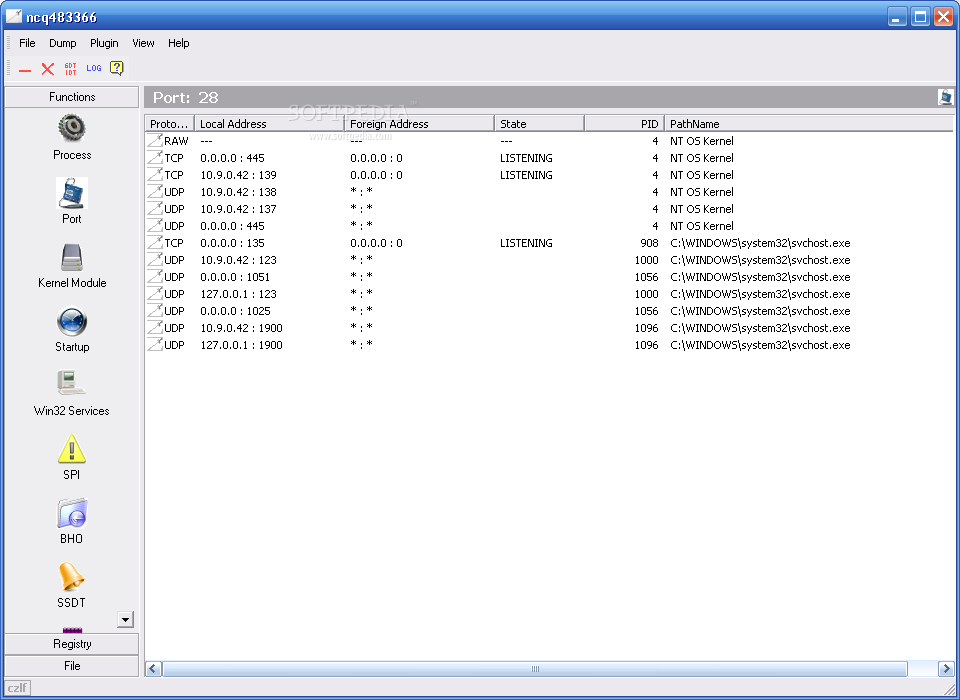Open the BHO function
Viewport: 960px width, 700px height.
pyautogui.click(x=72, y=521)
